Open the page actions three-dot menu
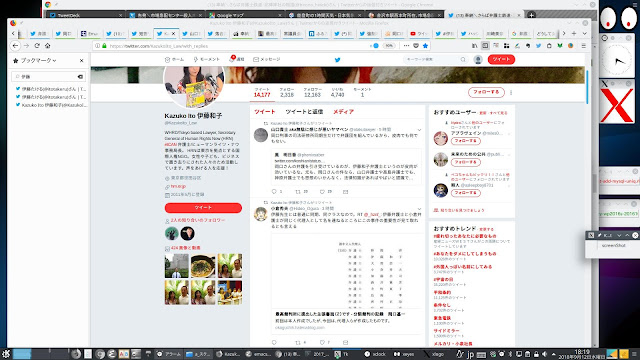The width and height of the screenshot is (640, 360). point(406,46)
